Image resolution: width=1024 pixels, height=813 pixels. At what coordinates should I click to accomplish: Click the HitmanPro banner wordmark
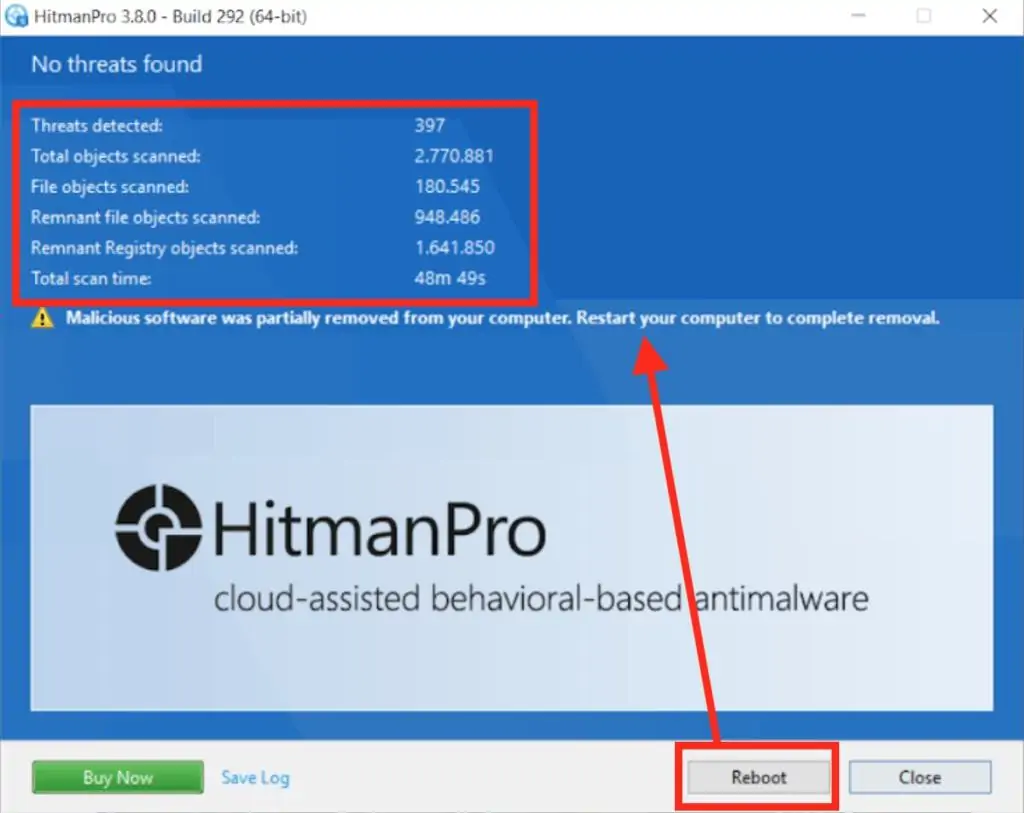tap(379, 530)
